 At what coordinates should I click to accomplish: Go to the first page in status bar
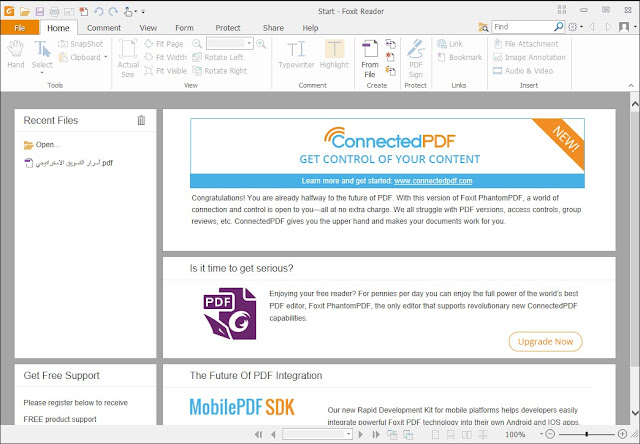(x=258, y=434)
